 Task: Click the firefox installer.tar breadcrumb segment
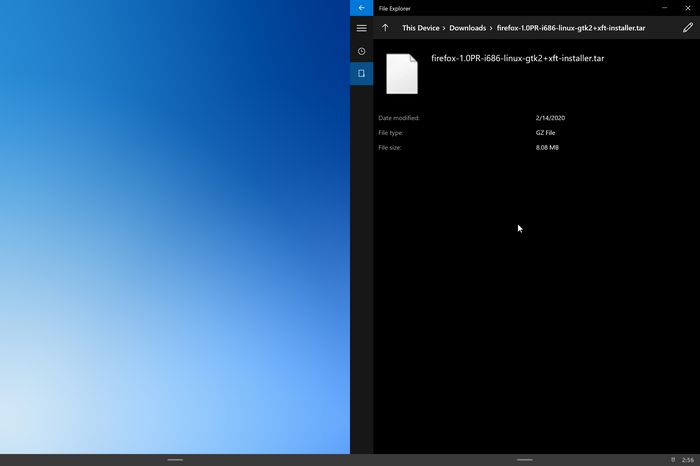[571, 28]
